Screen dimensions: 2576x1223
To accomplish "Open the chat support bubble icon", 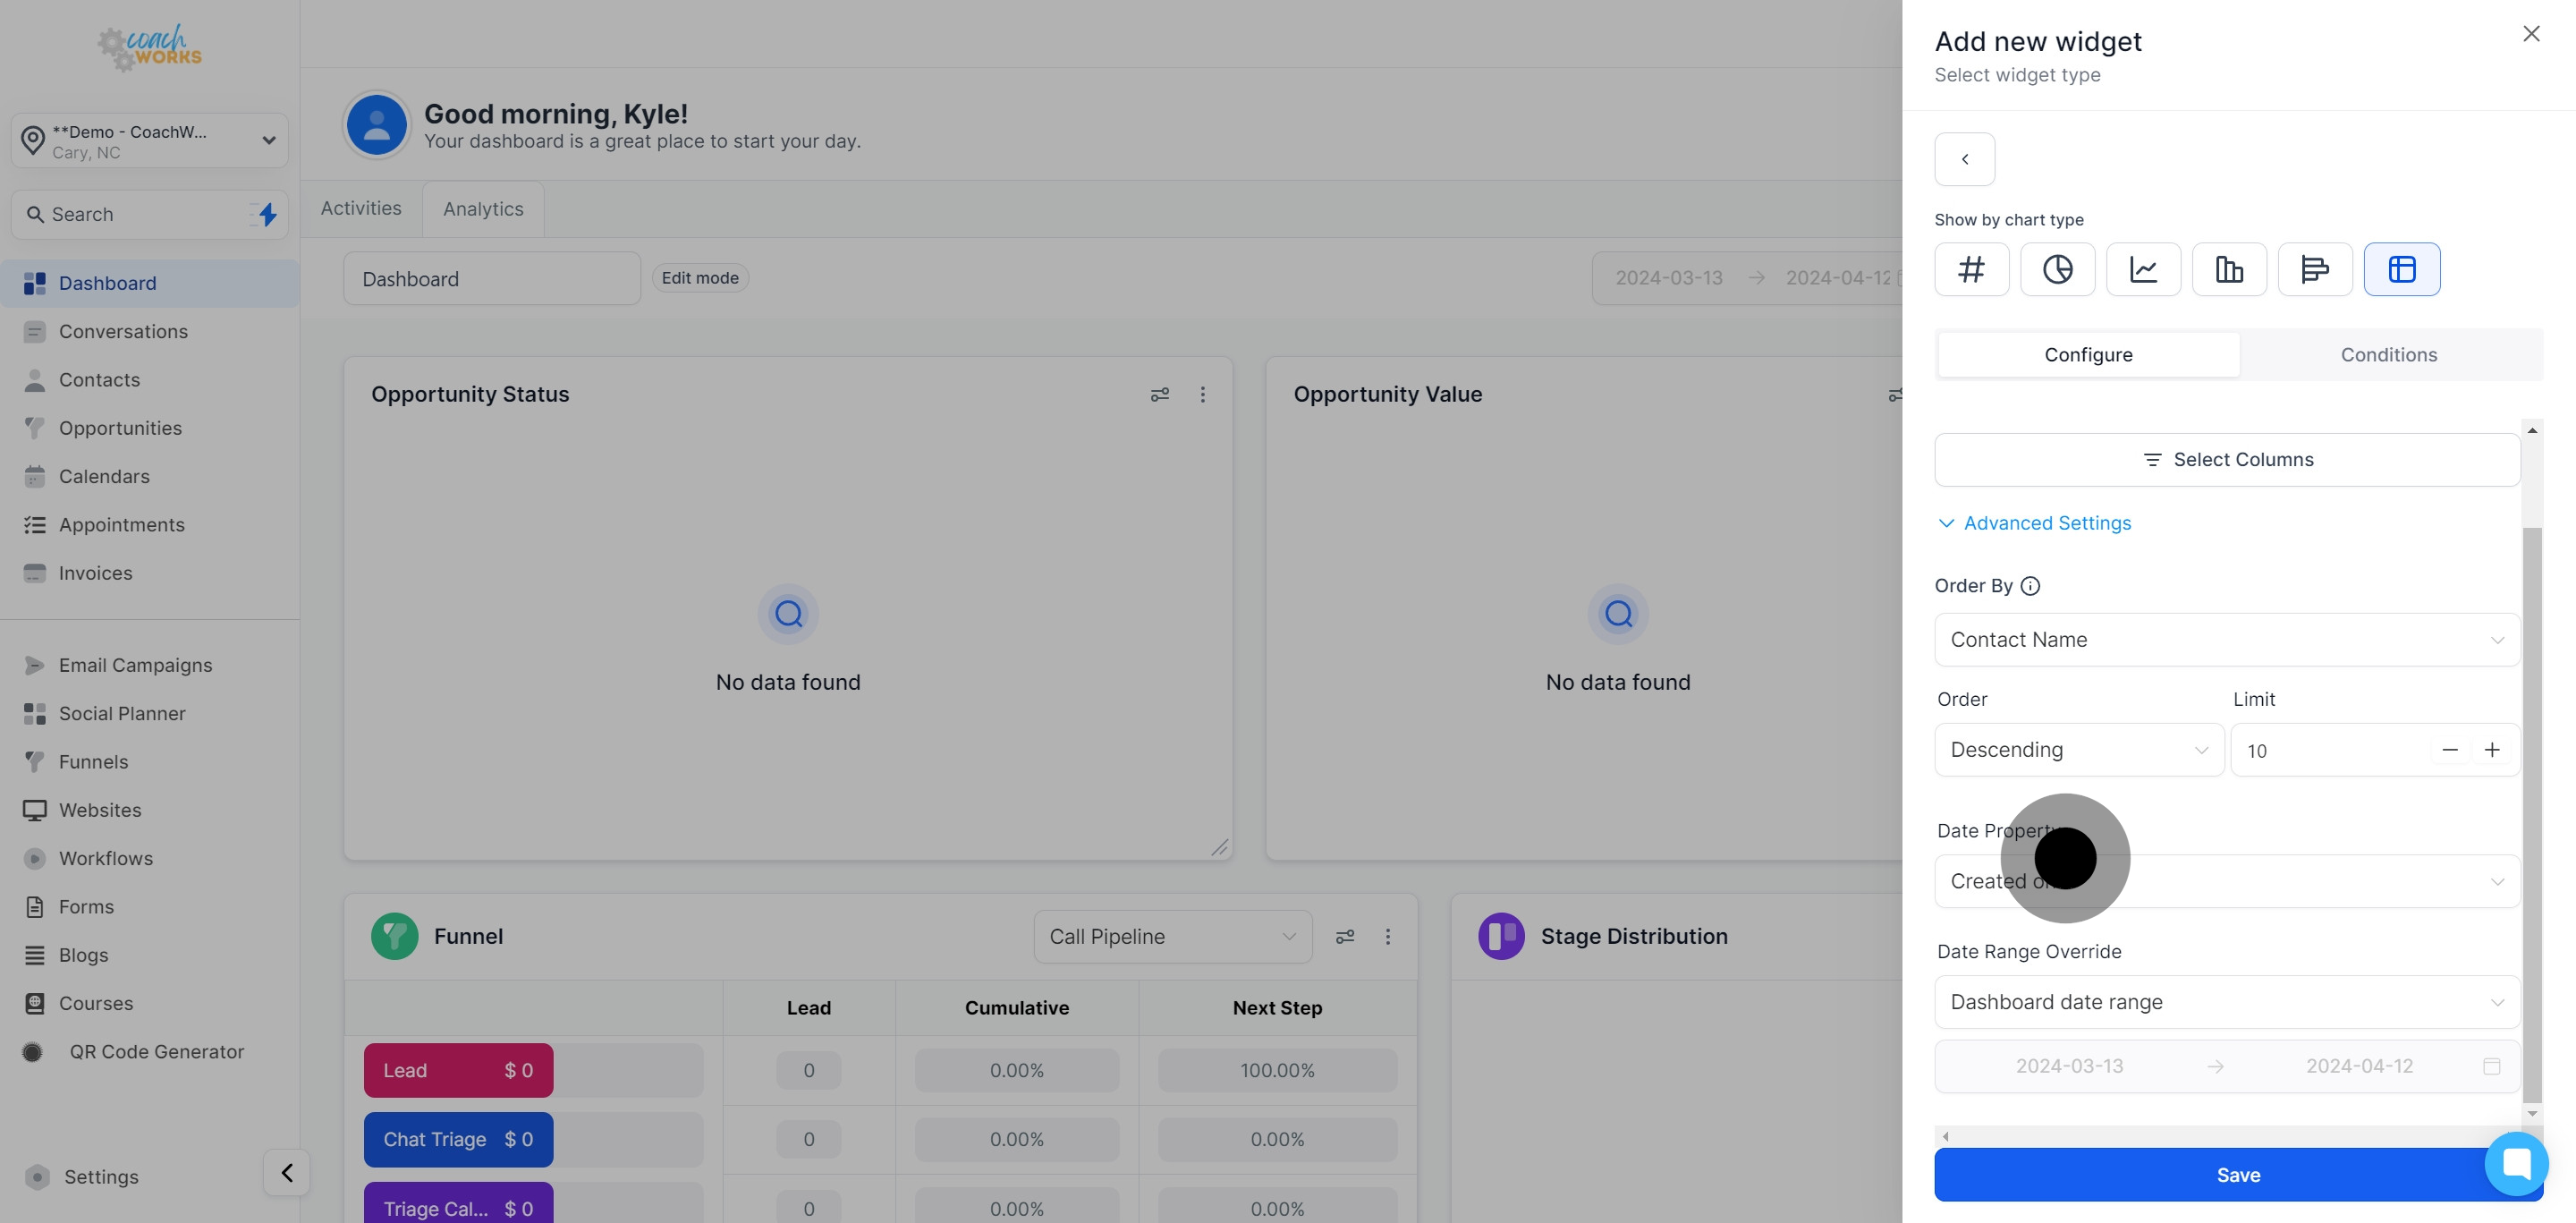I will [x=2516, y=1163].
